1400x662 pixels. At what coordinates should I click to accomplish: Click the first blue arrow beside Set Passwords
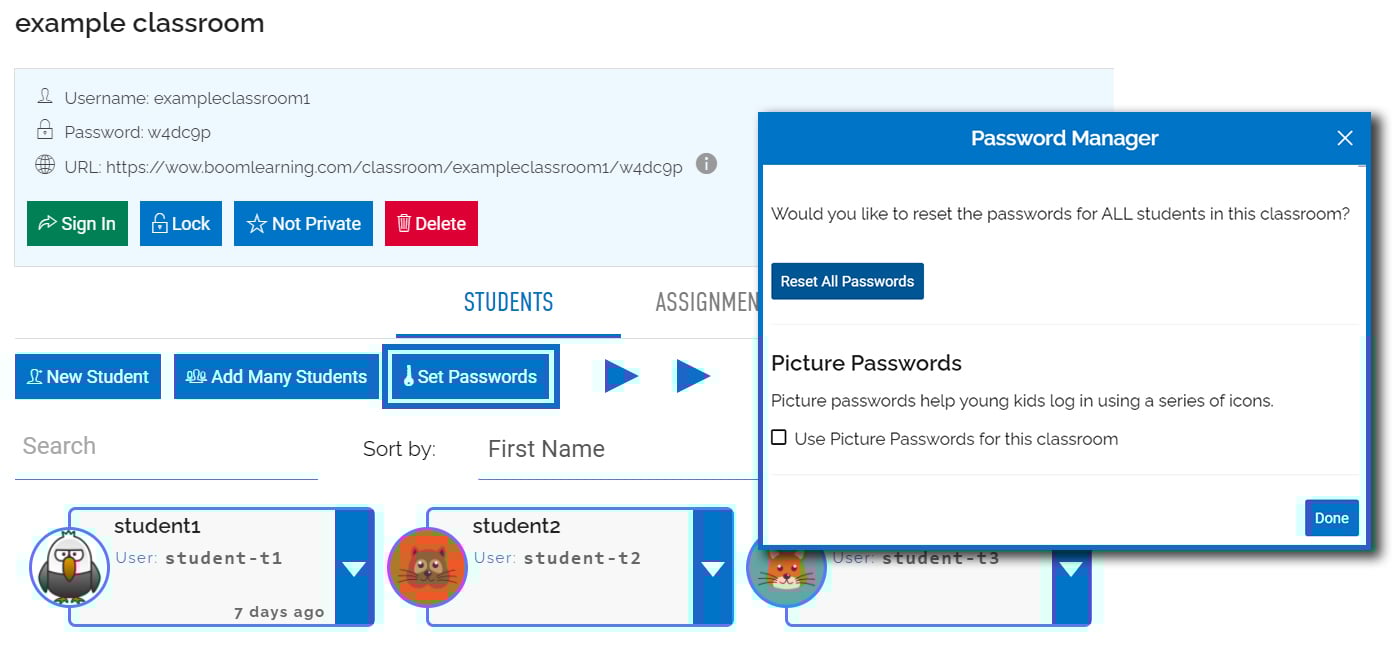[x=620, y=375]
